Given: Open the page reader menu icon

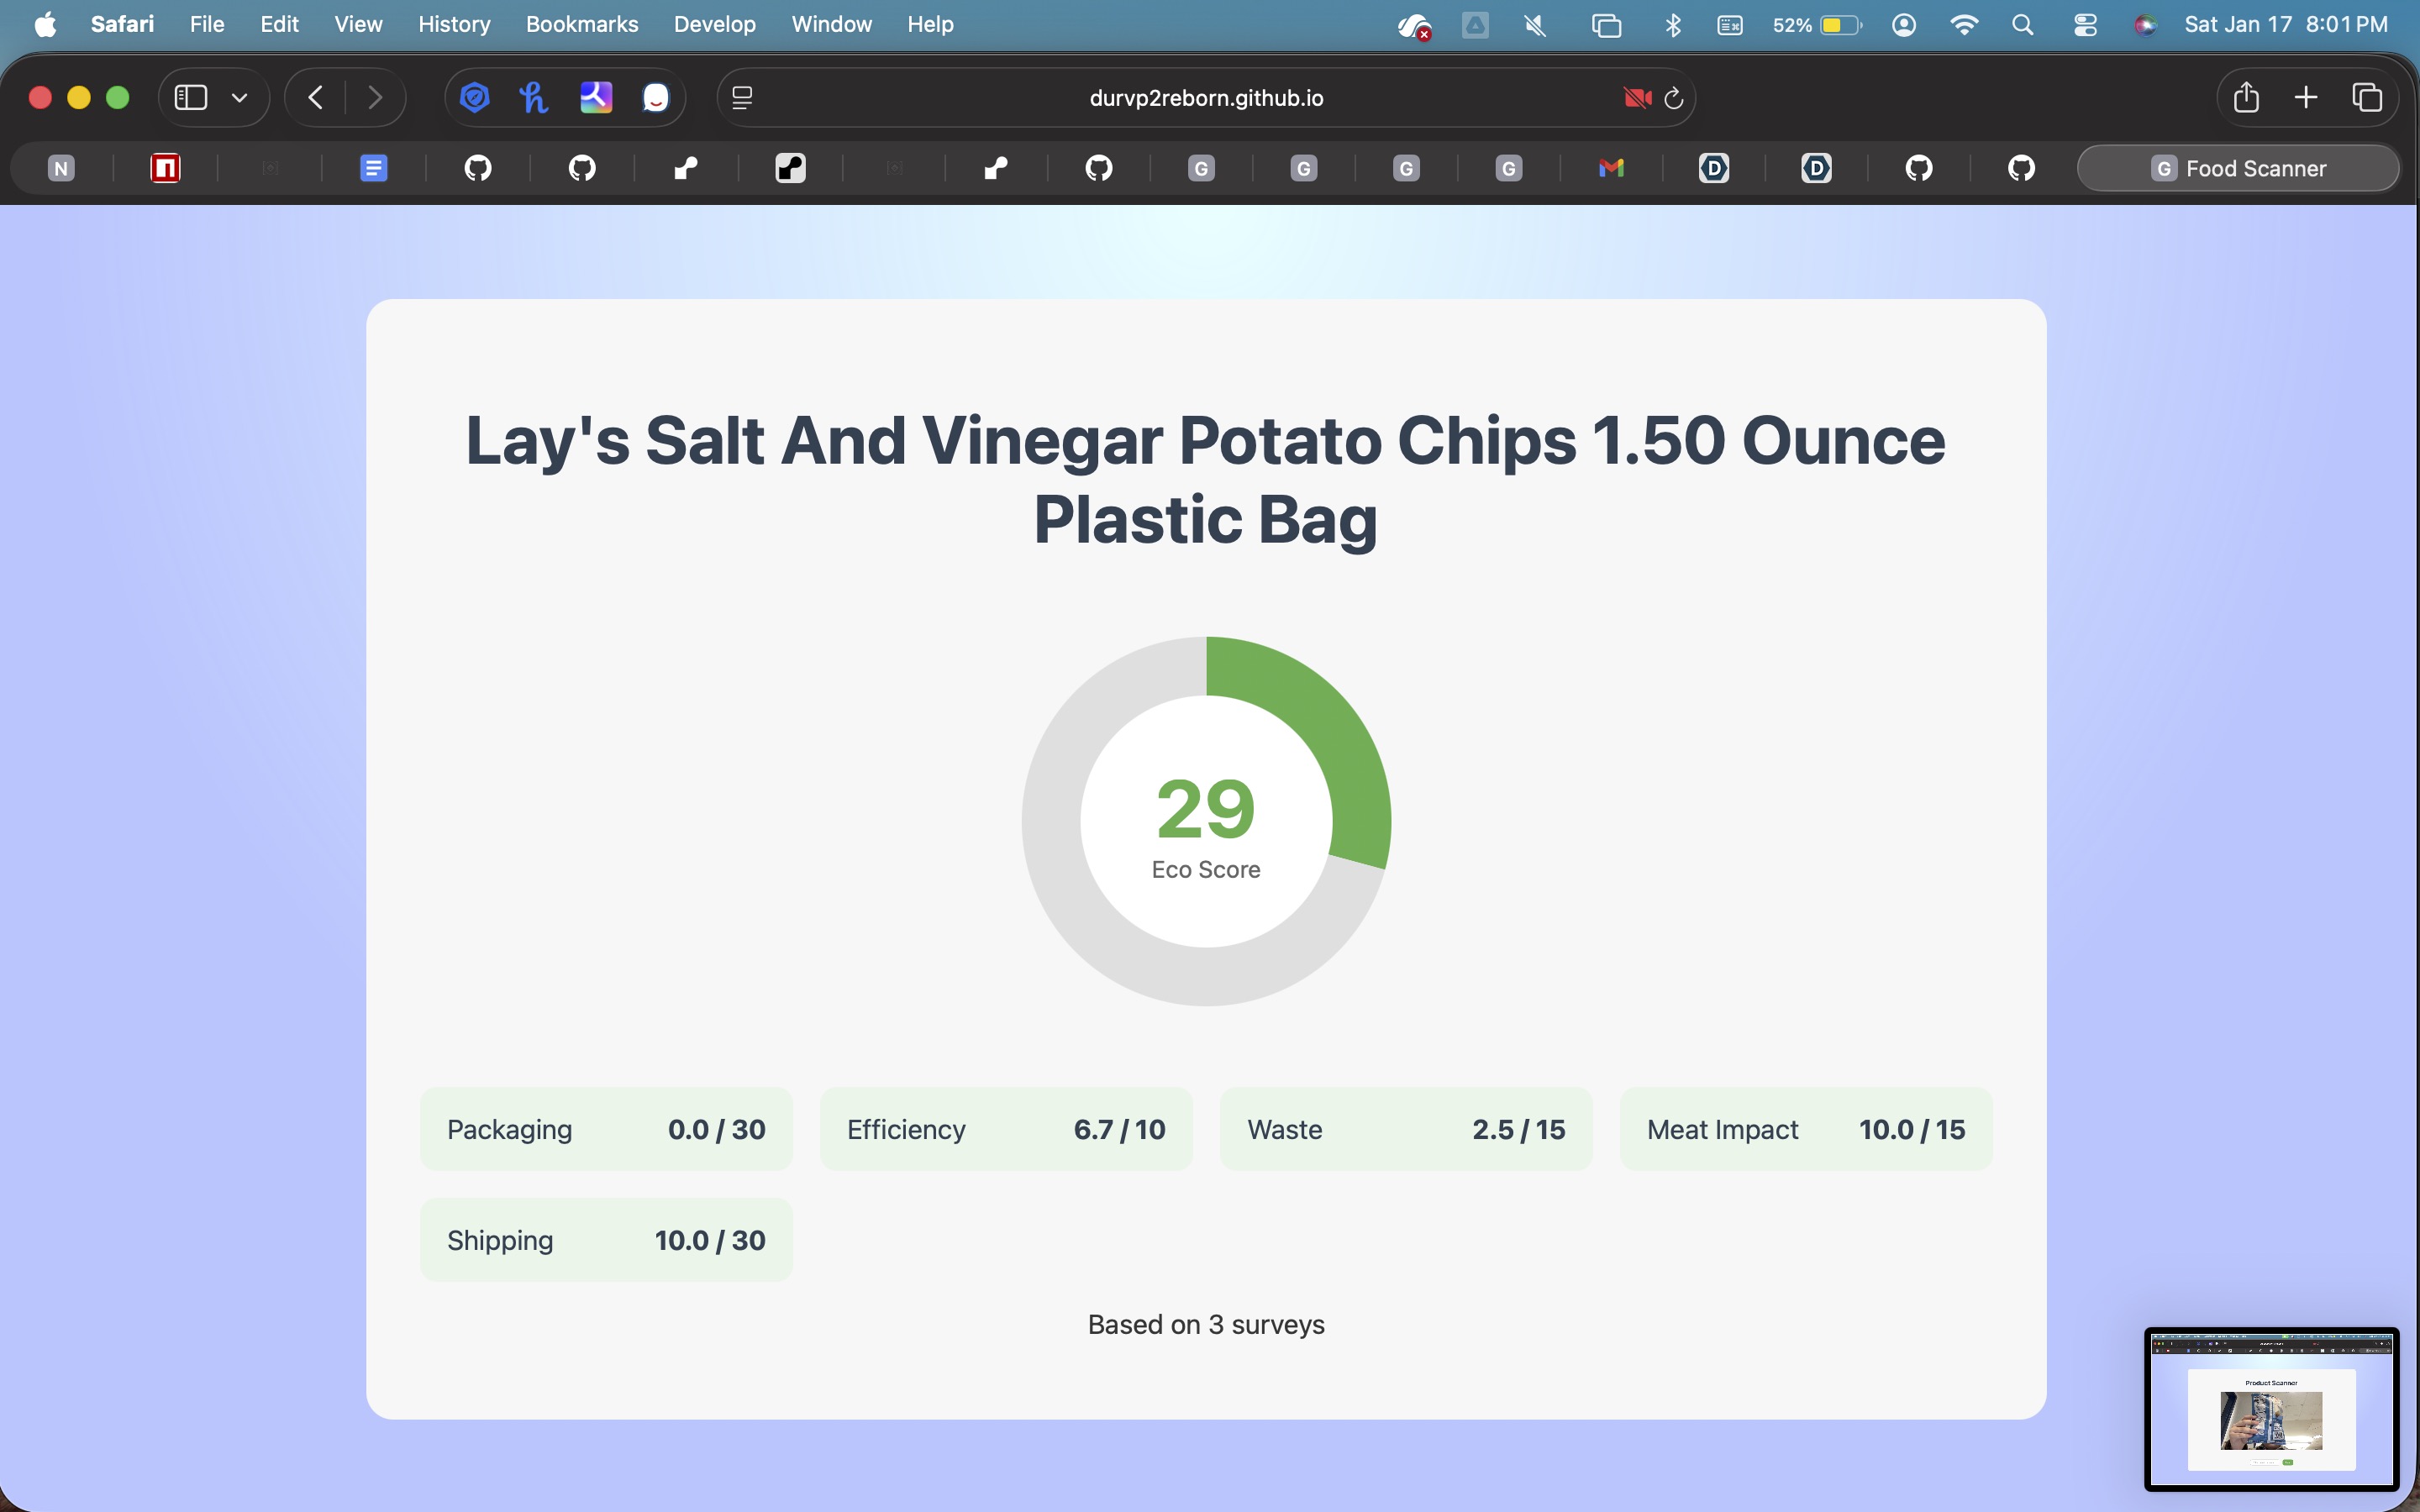Looking at the screenshot, I should click(742, 98).
